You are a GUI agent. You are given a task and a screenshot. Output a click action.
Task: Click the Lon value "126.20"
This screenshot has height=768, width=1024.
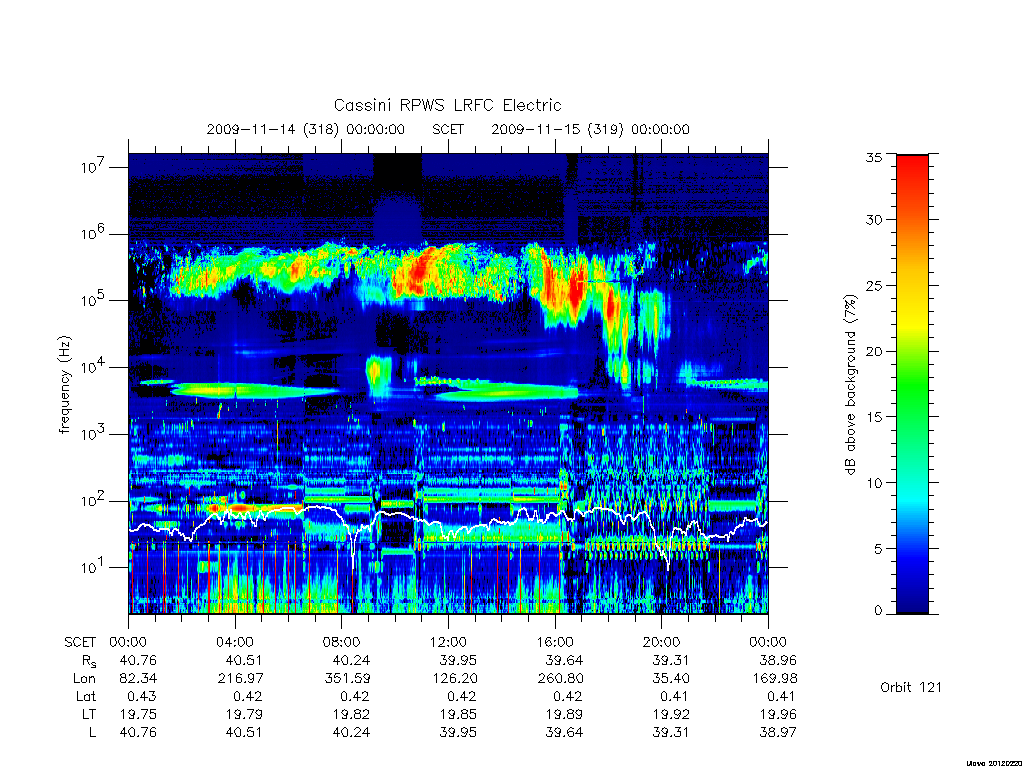tap(454, 679)
